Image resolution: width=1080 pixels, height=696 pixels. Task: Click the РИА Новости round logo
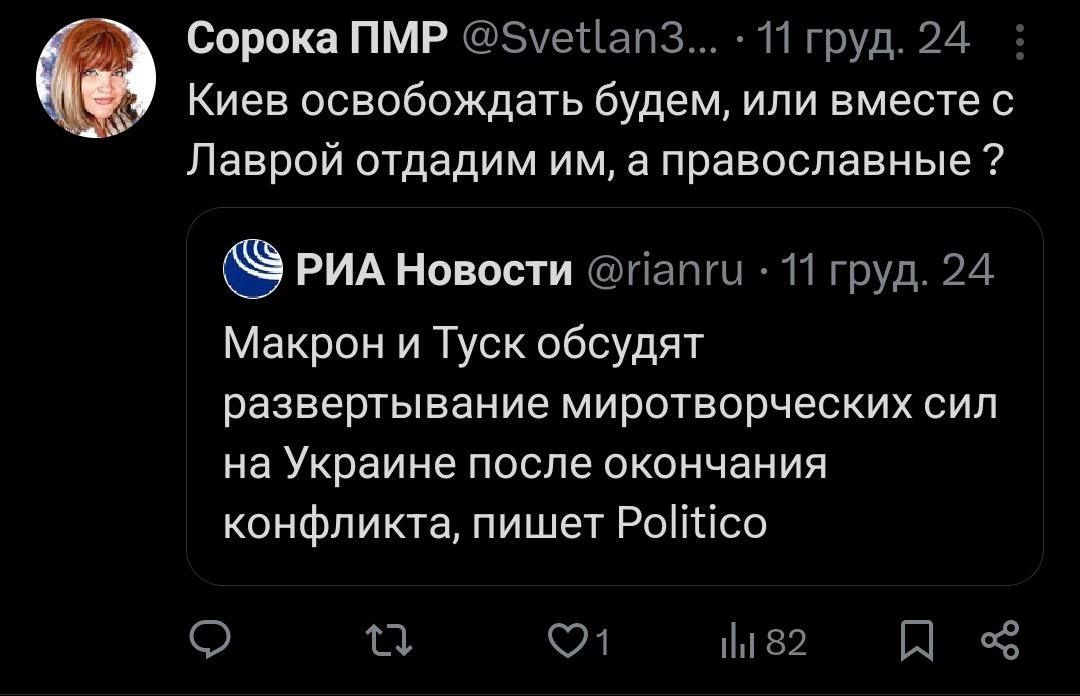pyautogui.click(x=253, y=269)
